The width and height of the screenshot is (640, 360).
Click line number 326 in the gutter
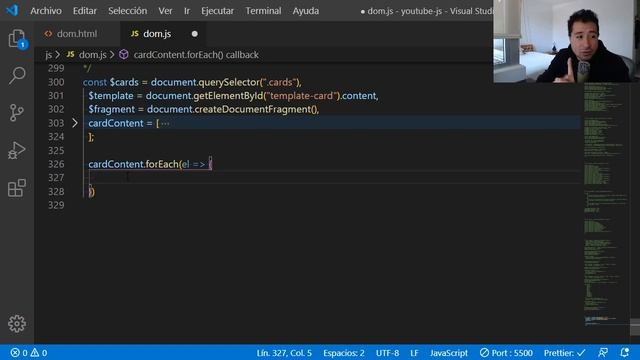pyautogui.click(x=56, y=164)
